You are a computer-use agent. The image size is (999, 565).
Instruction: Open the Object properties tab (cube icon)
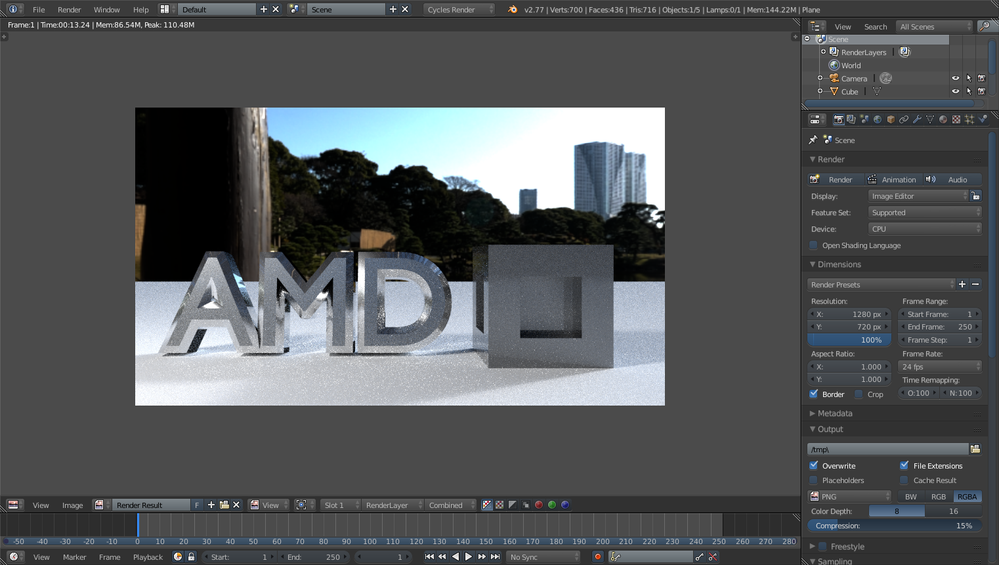pyautogui.click(x=891, y=119)
